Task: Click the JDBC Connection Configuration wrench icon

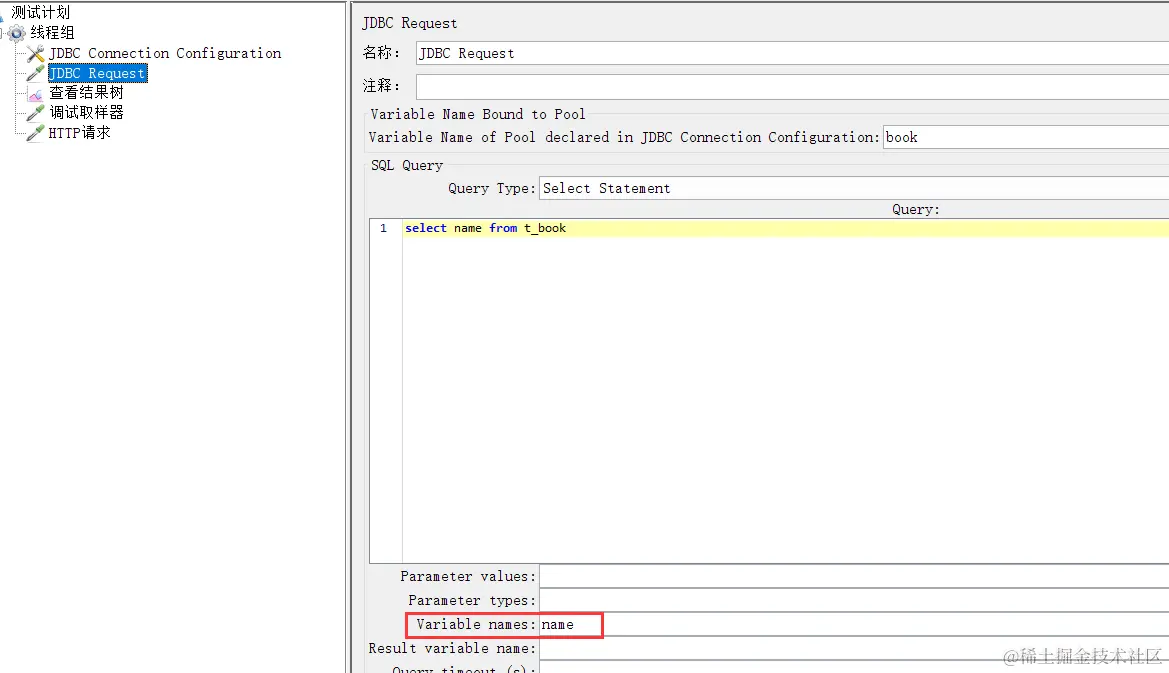Action: [x=35, y=54]
